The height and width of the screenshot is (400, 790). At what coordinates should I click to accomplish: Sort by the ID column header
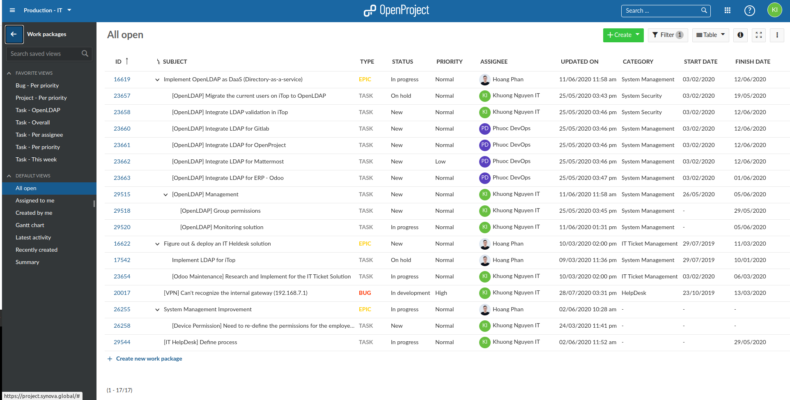click(x=119, y=61)
